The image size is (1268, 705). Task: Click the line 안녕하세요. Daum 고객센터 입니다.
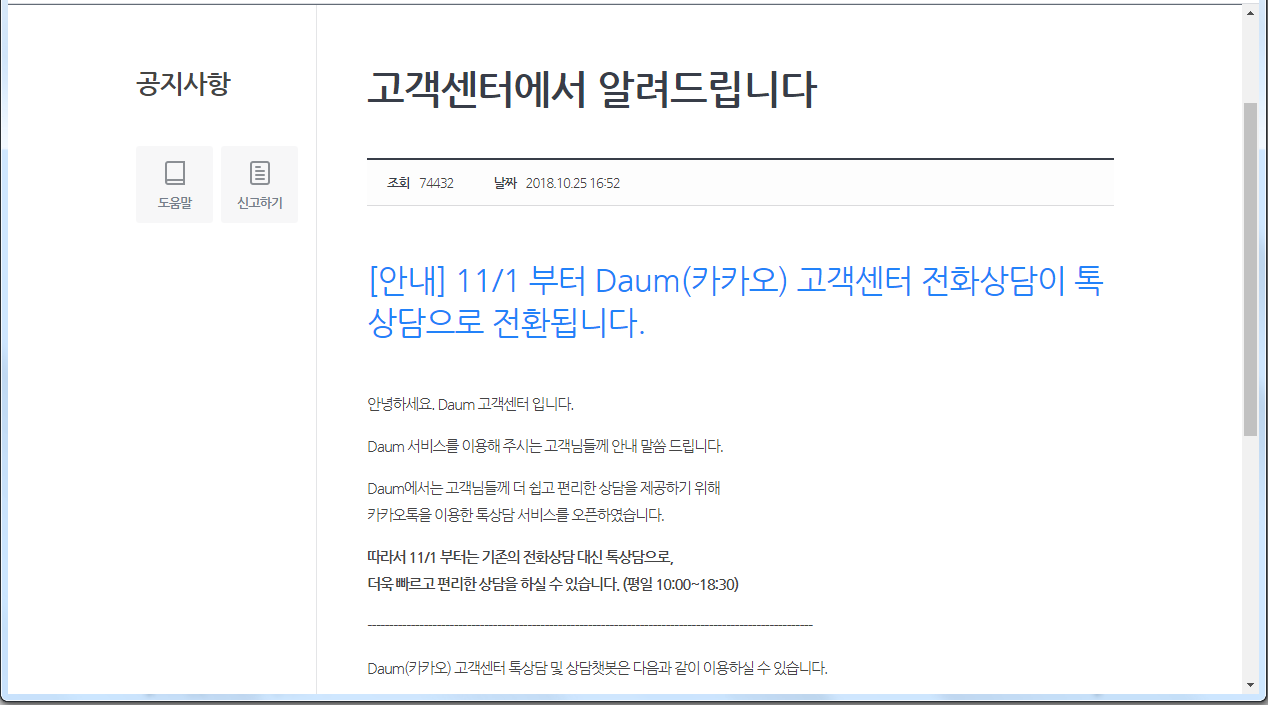[470, 405]
